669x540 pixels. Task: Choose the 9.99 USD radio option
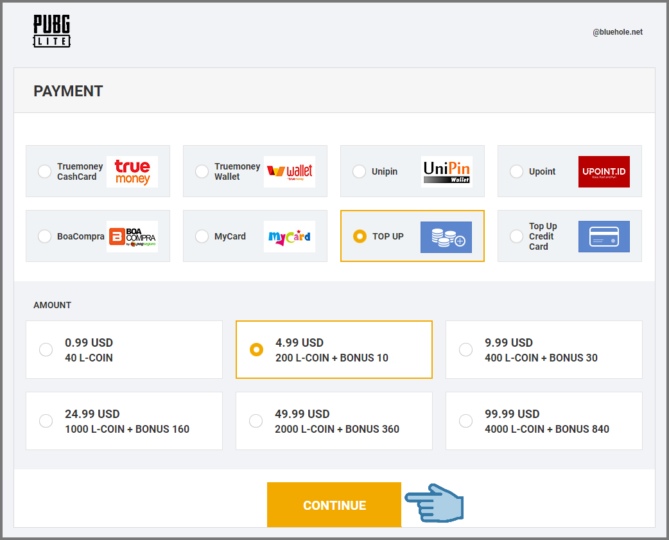coord(465,350)
